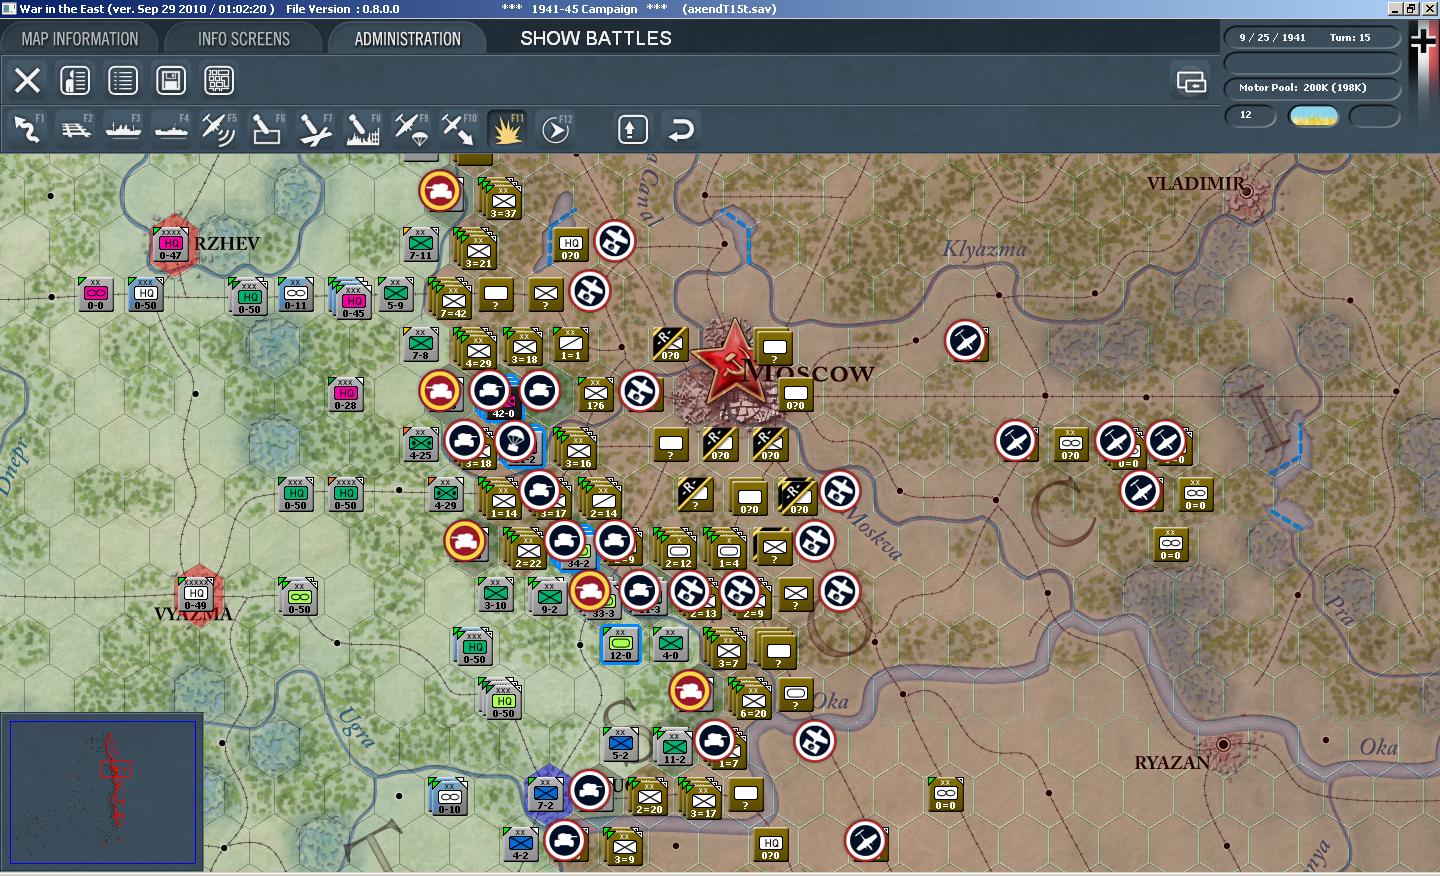The image size is (1440, 876).
Task: Click the air battle marker below Klyazma label
Action: click(x=967, y=341)
